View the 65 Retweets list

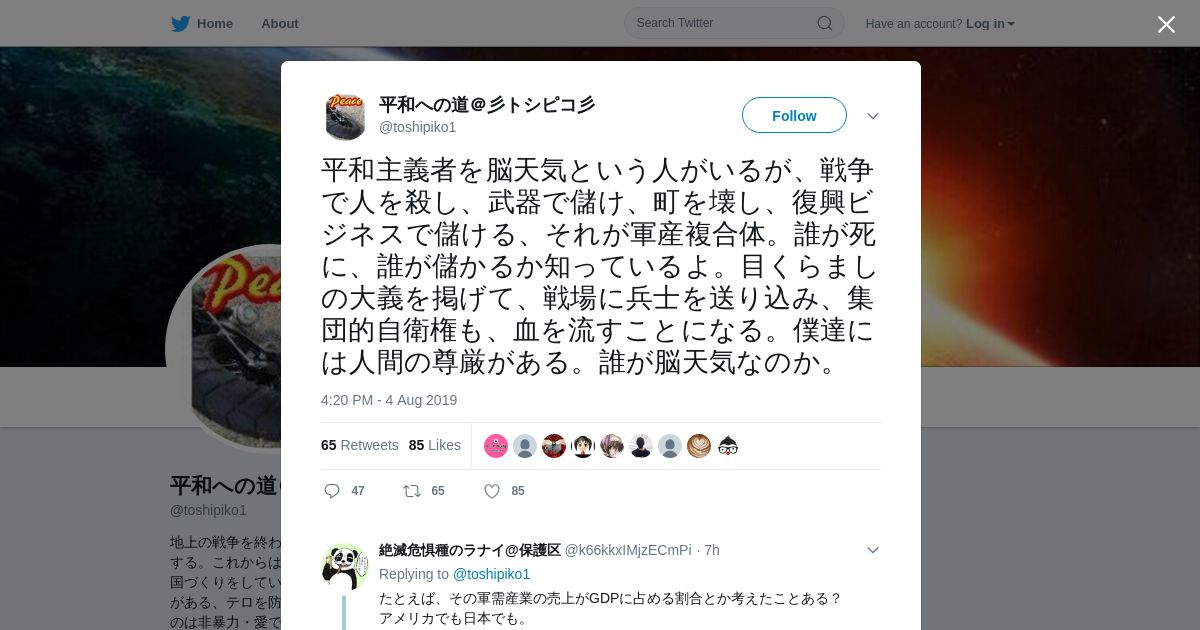click(x=359, y=445)
